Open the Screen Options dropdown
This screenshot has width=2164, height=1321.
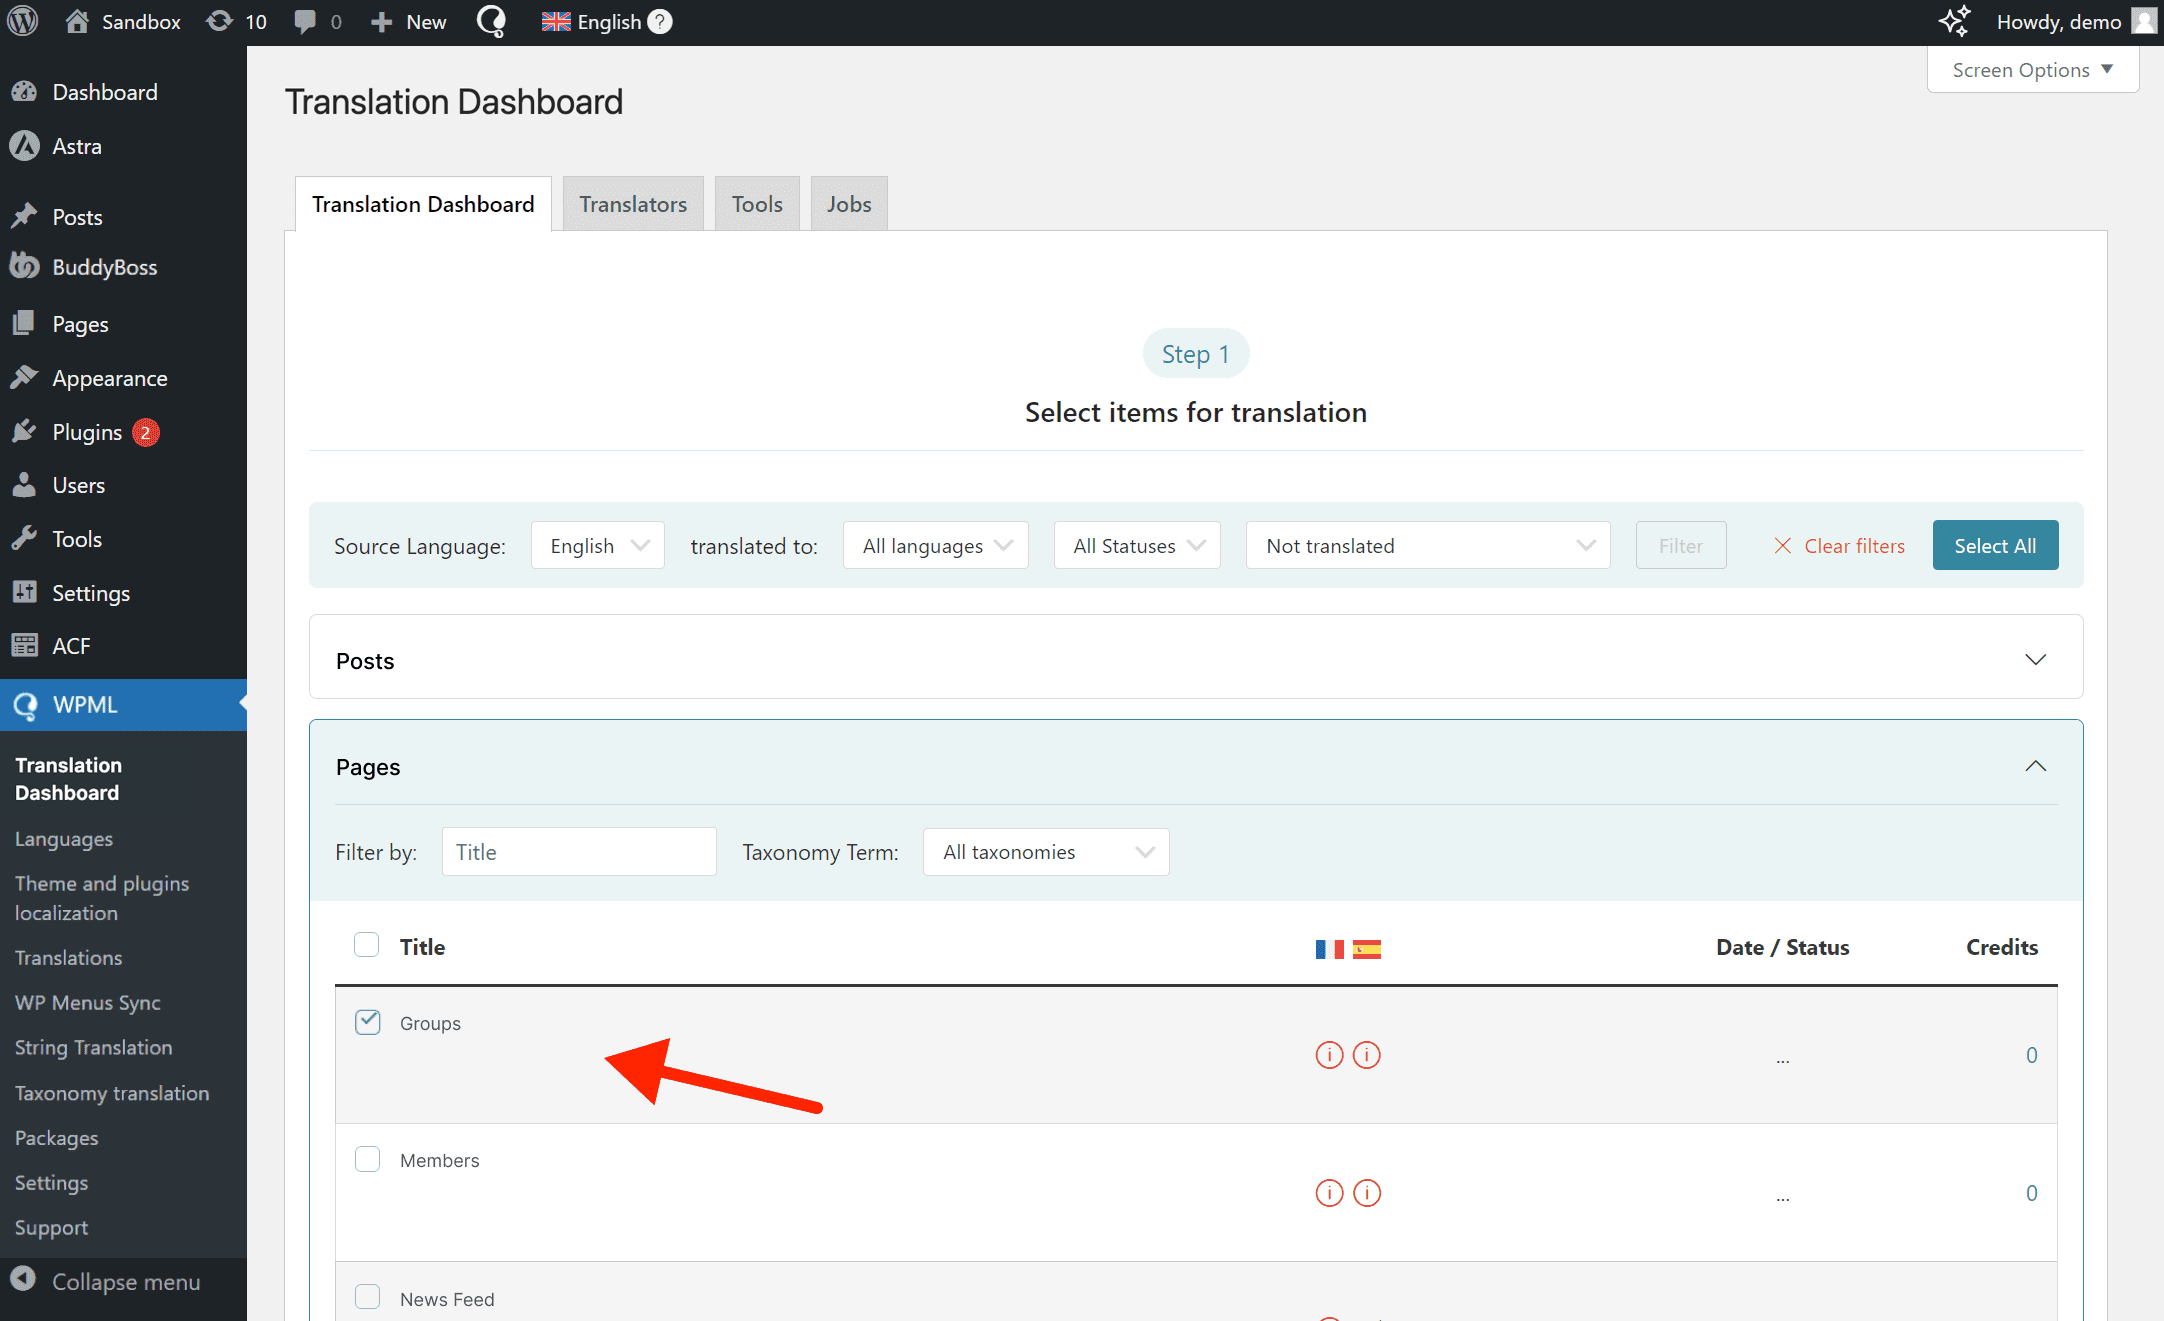pyautogui.click(x=2033, y=70)
